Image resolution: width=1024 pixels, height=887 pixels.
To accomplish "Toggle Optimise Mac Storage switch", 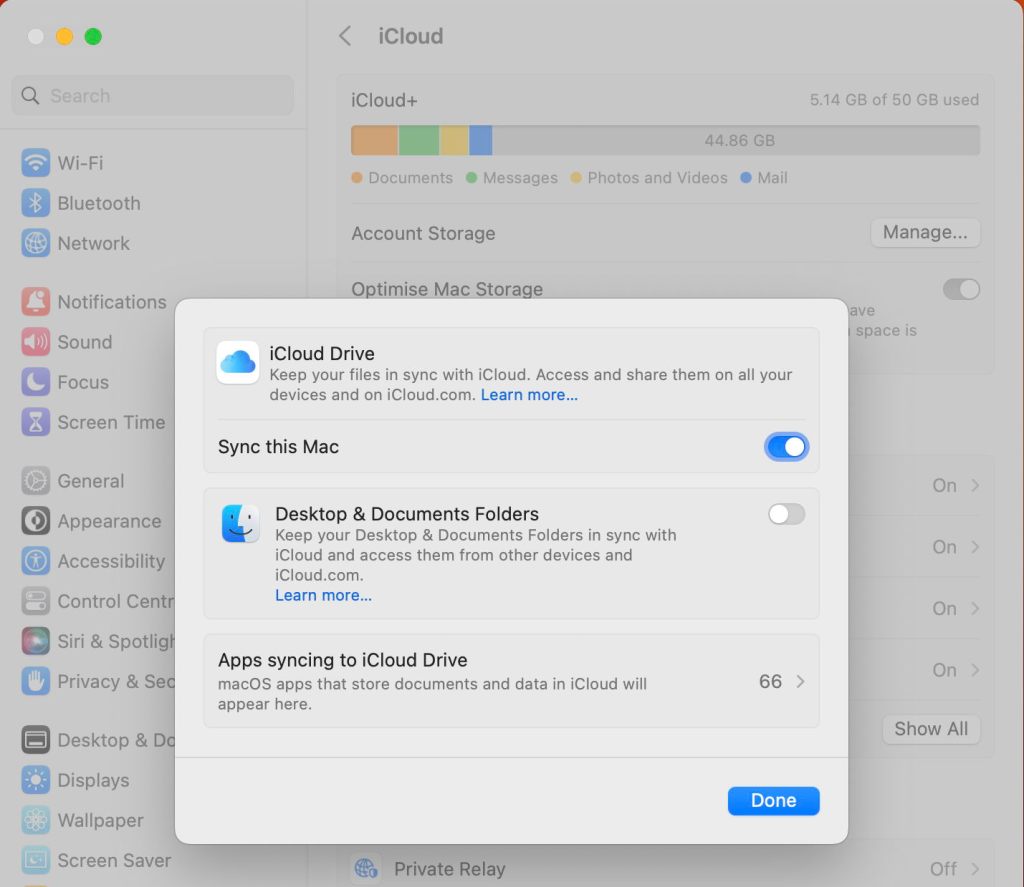I will click(961, 289).
